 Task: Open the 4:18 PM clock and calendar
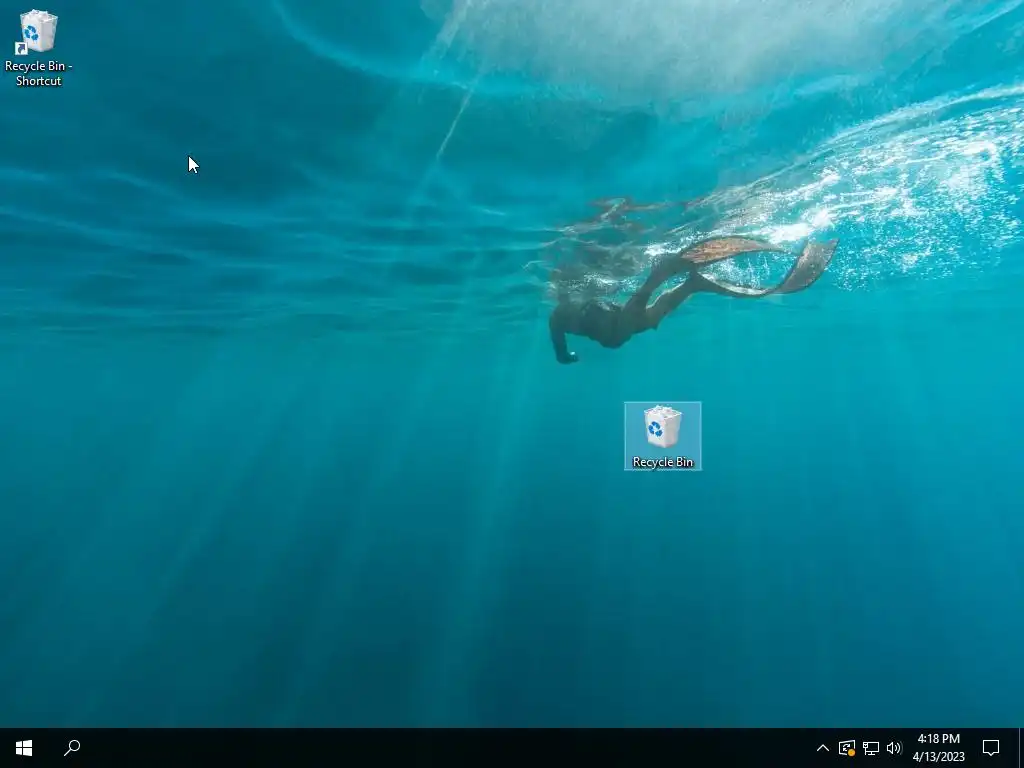click(x=938, y=748)
